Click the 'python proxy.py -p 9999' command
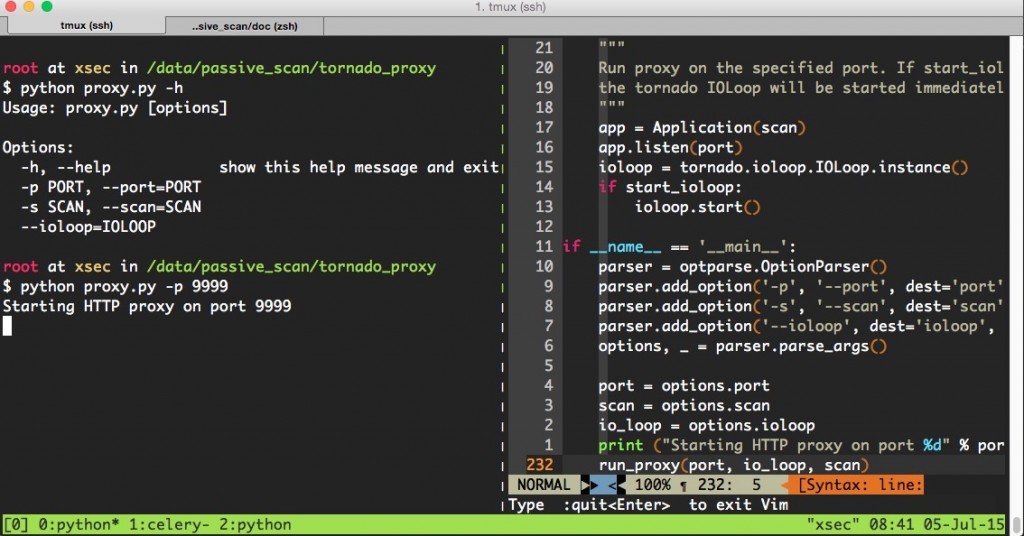The image size is (1024, 536). [124, 286]
